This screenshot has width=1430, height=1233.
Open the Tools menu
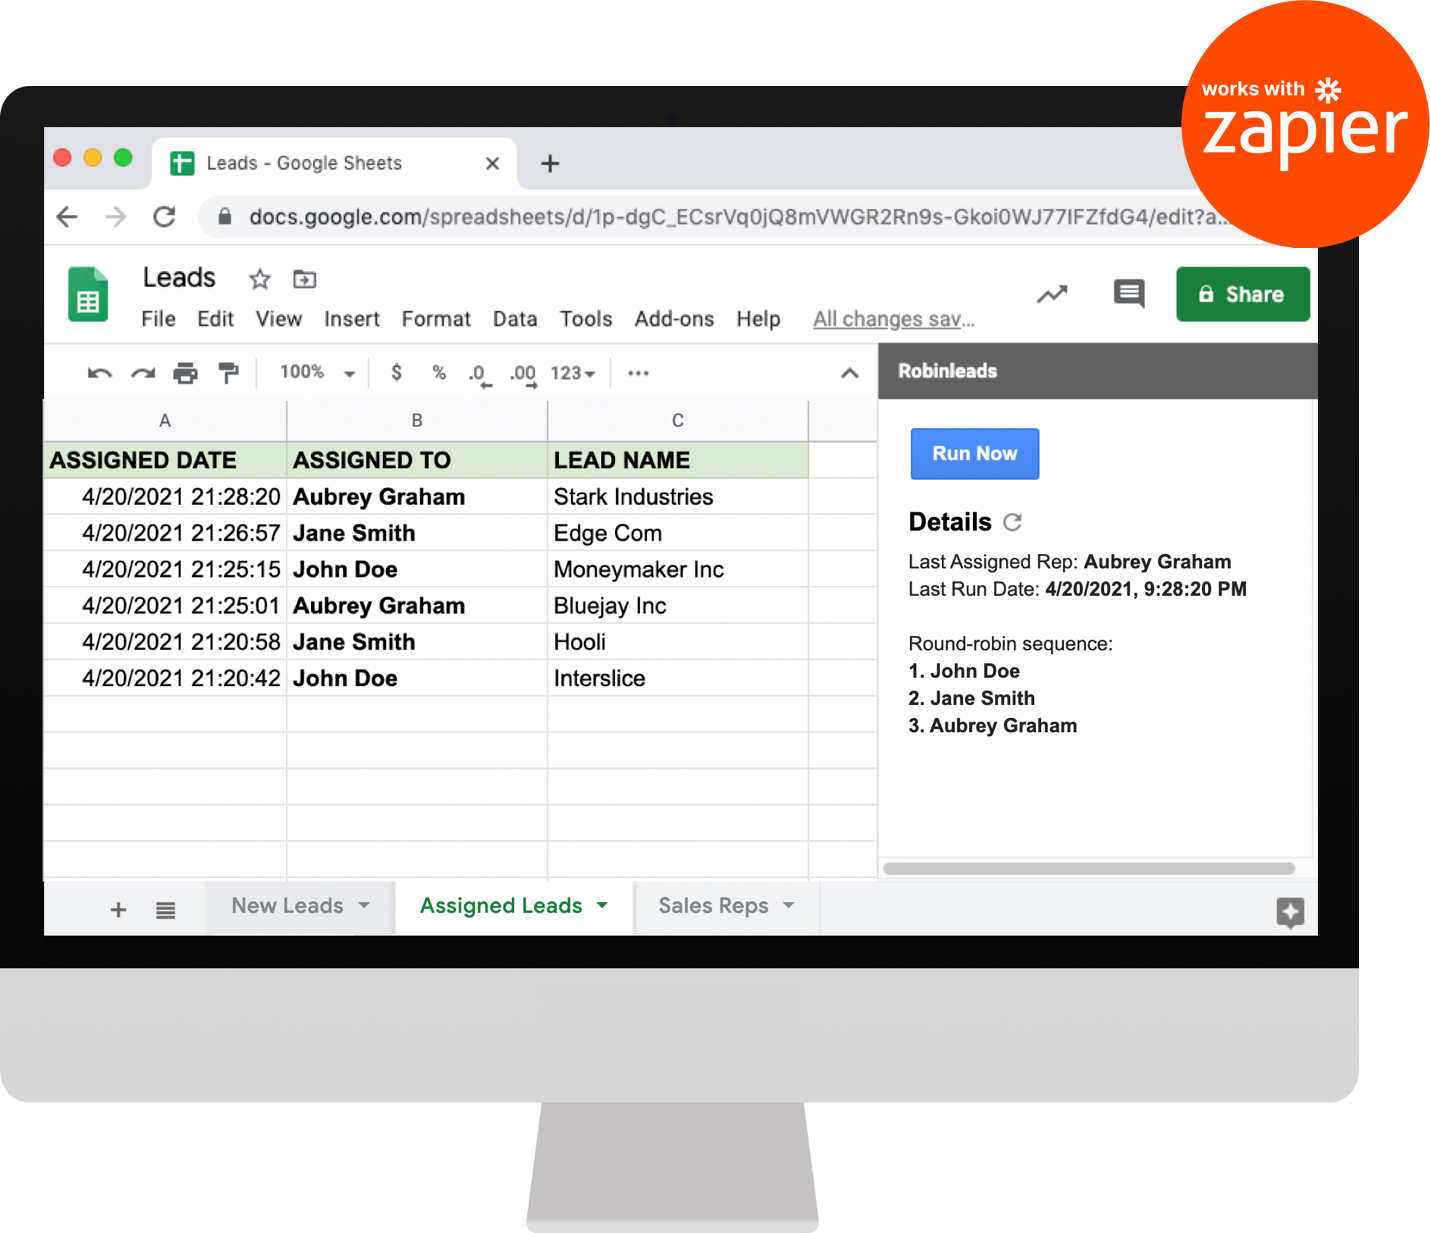pyautogui.click(x=586, y=319)
